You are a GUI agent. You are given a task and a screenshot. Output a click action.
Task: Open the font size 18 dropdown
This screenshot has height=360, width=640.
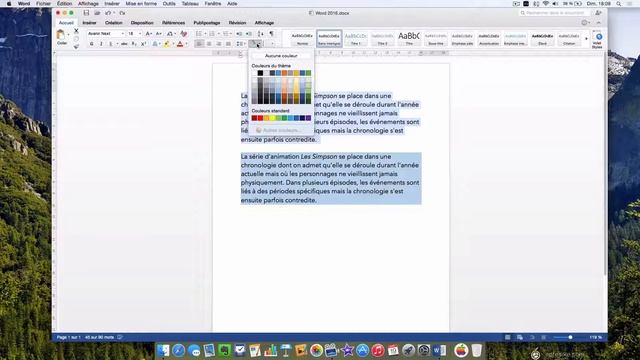(140, 33)
